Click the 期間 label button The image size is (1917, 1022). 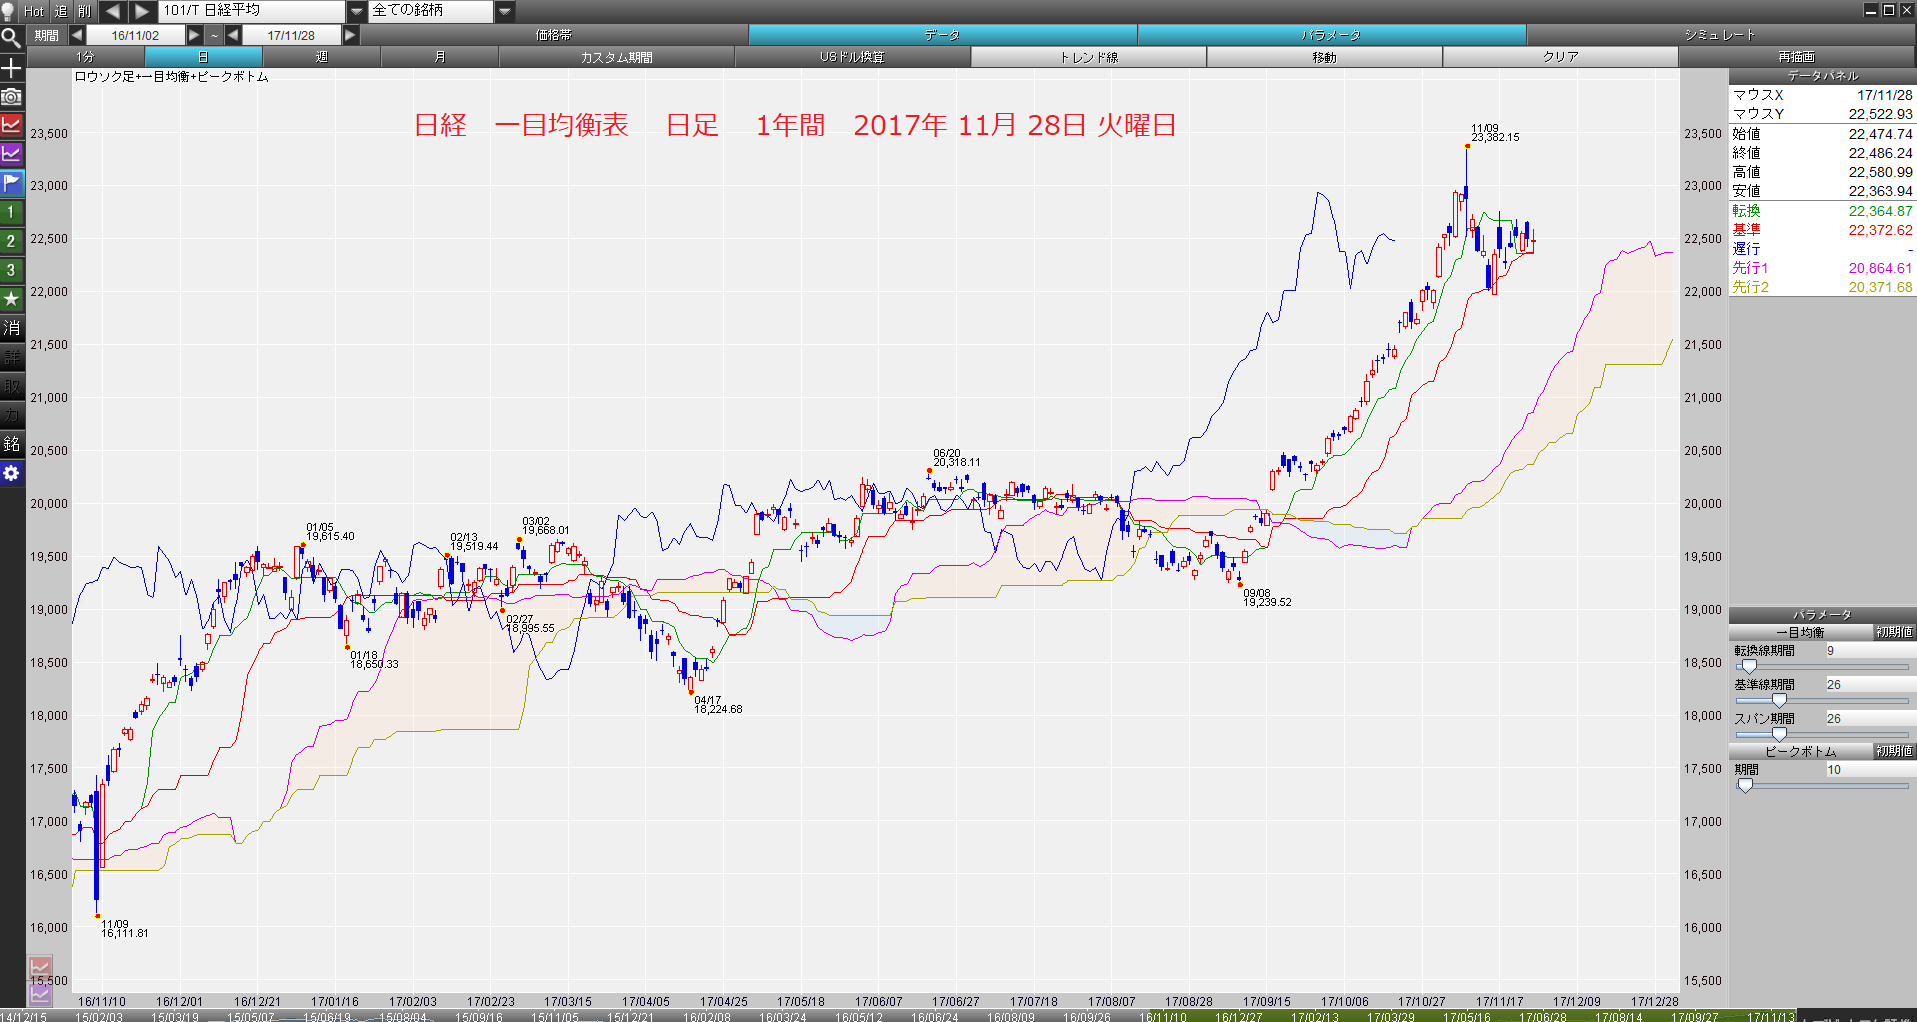tap(46, 35)
